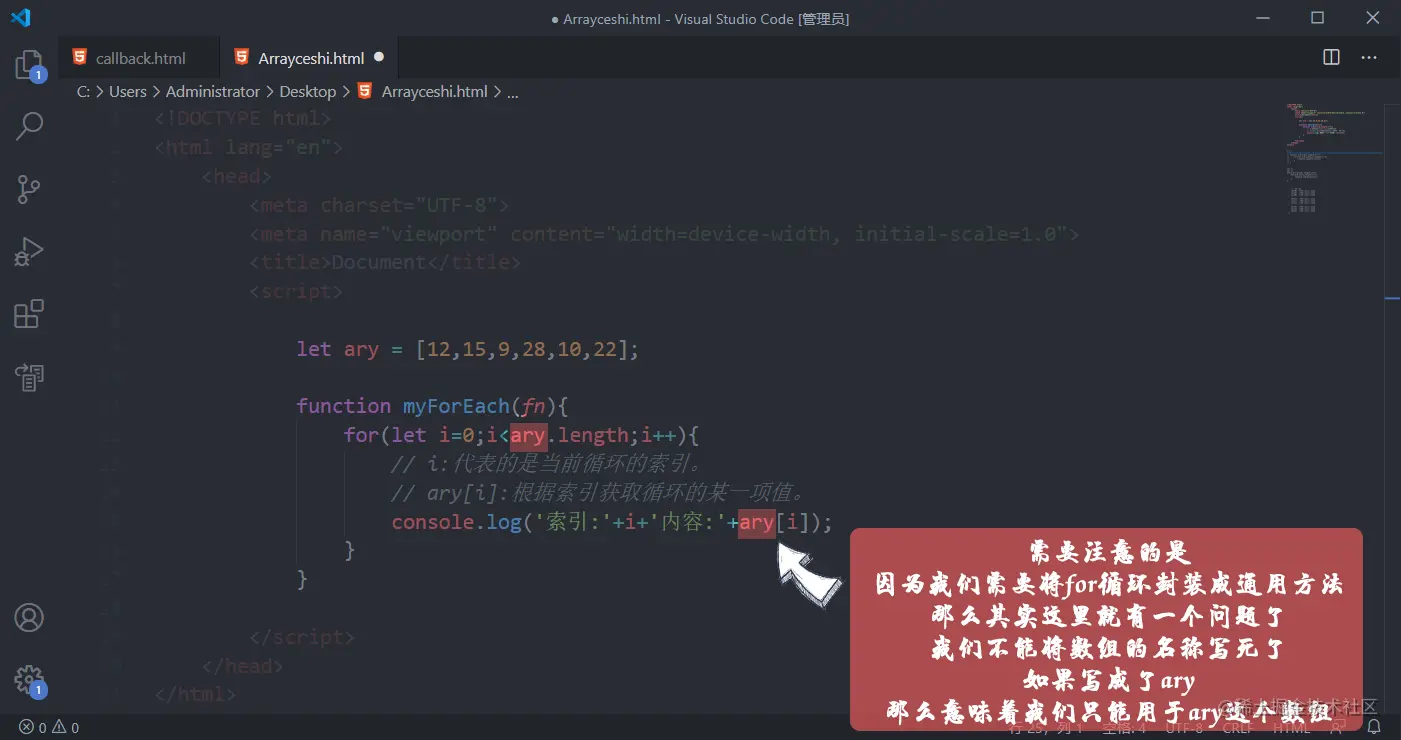1401x740 pixels.
Task: Expand the breadcrumb ellipsis symbol
Action: [x=513, y=91]
